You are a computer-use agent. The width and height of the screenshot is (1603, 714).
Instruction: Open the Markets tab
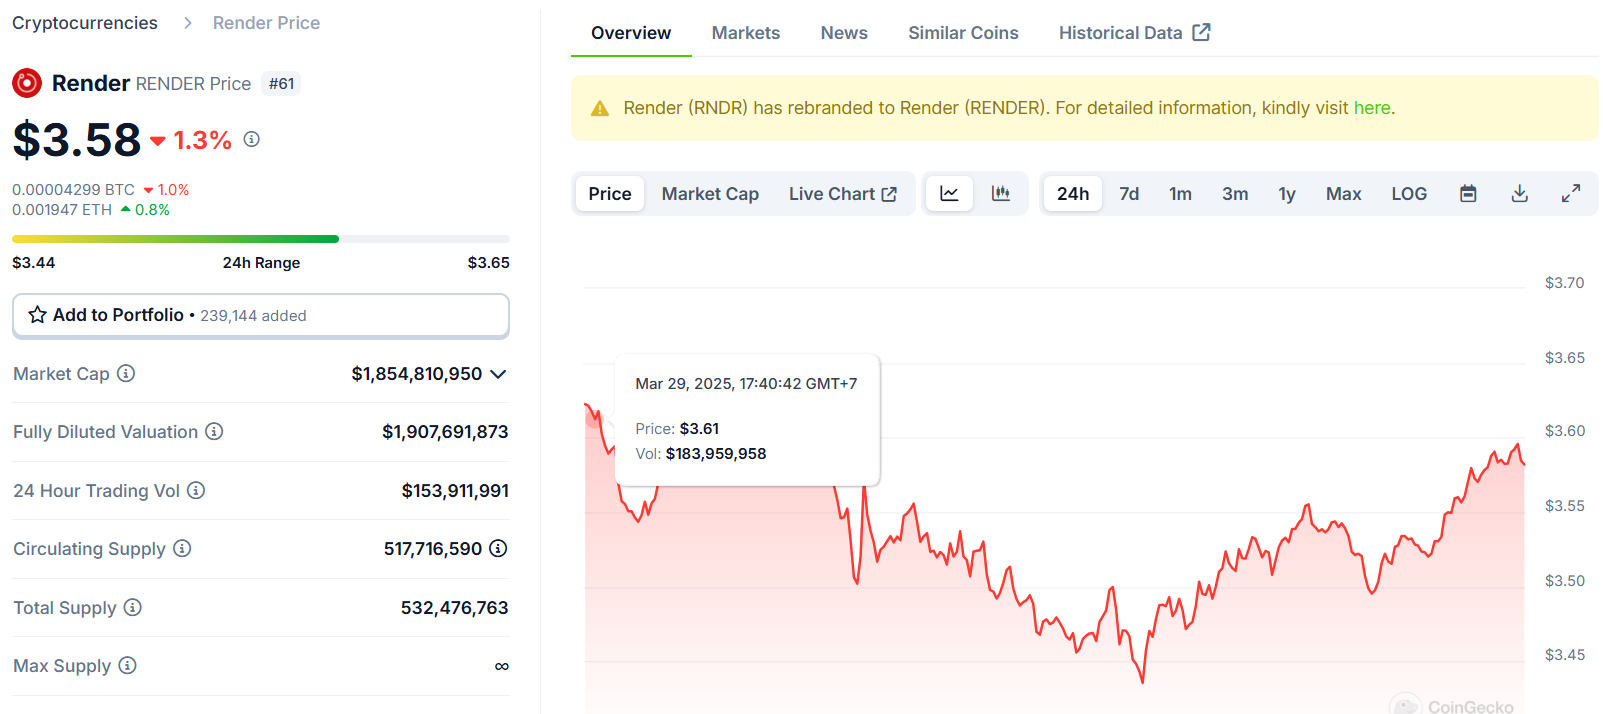[746, 33]
